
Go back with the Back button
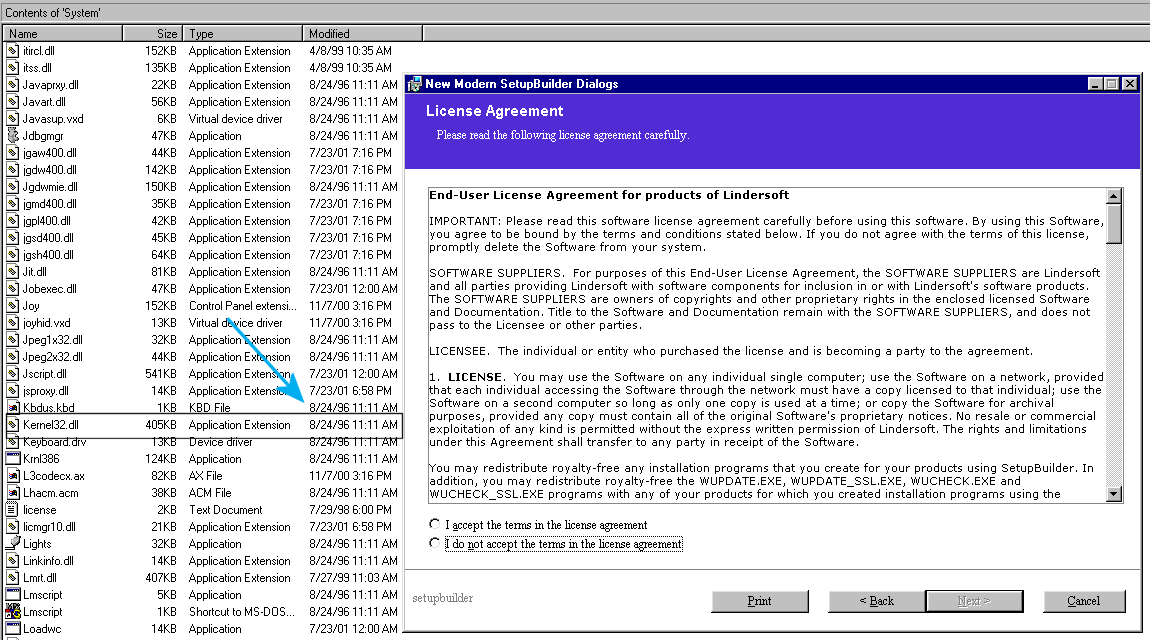click(876, 601)
